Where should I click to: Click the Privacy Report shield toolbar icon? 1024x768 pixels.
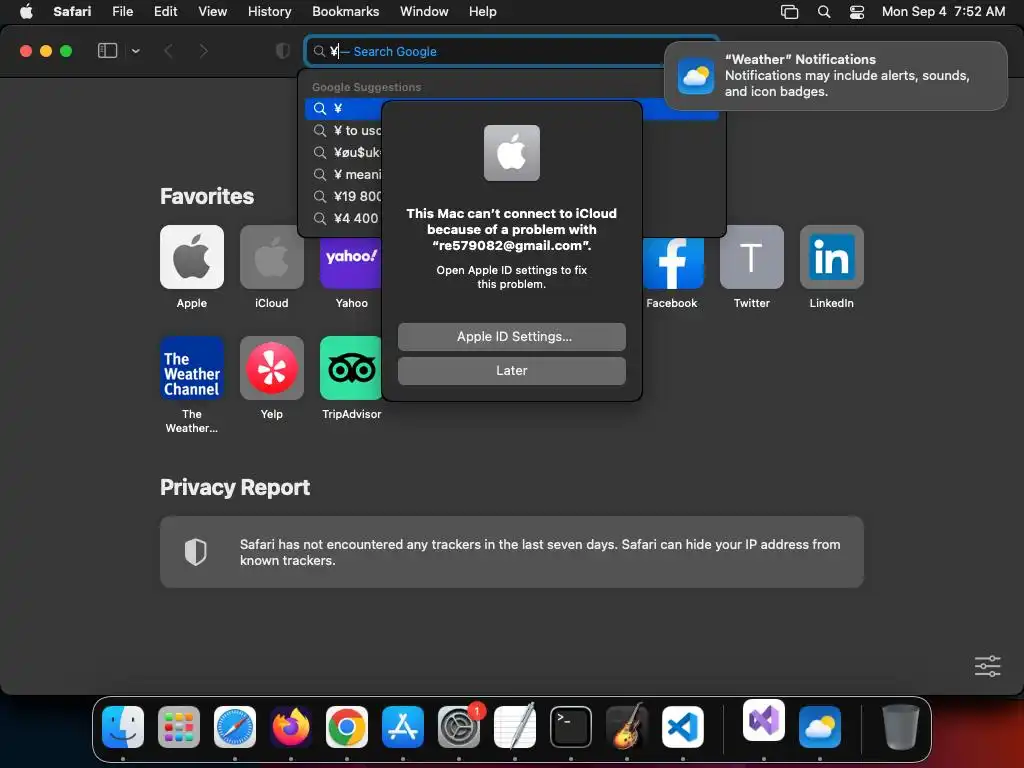point(283,51)
